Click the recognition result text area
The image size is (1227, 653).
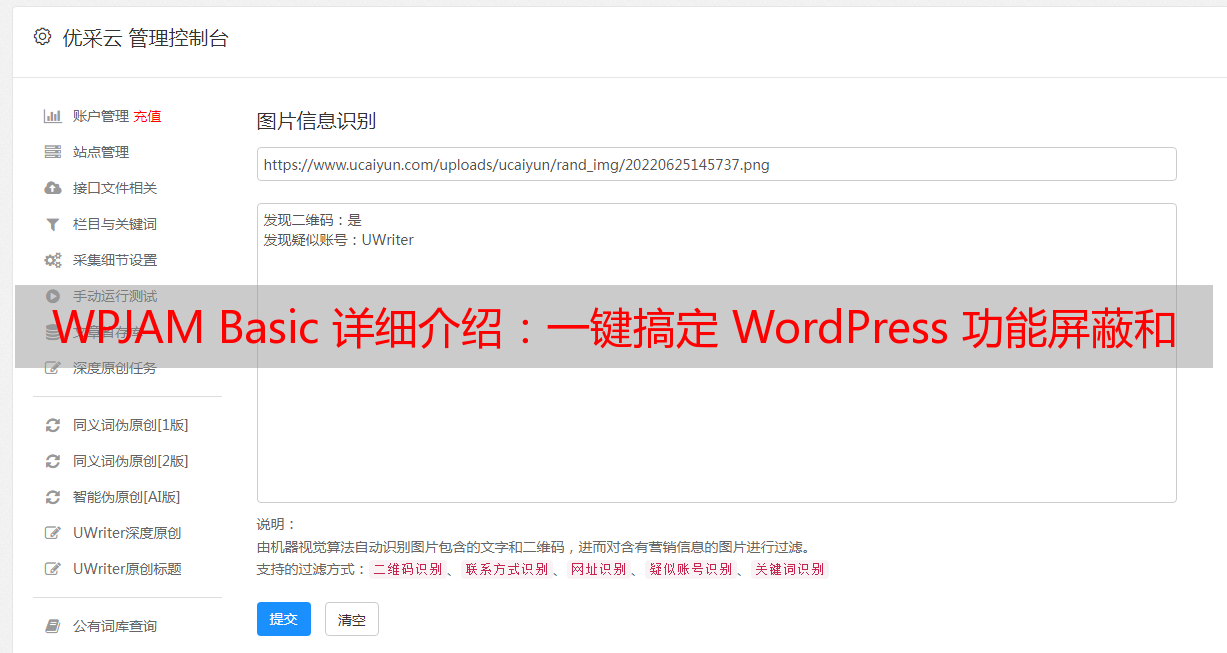click(x=716, y=353)
